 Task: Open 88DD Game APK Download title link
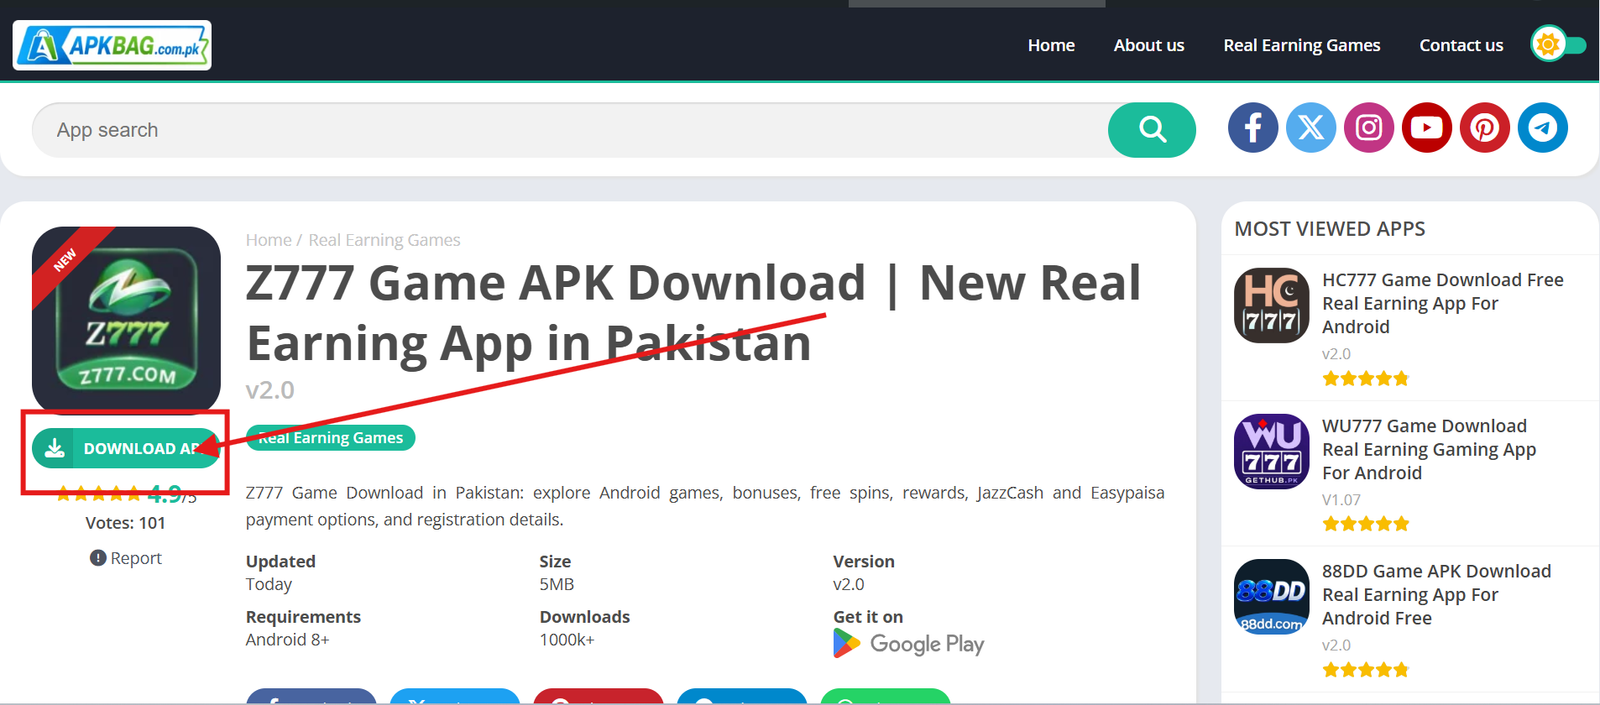click(x=1437, y=595)
